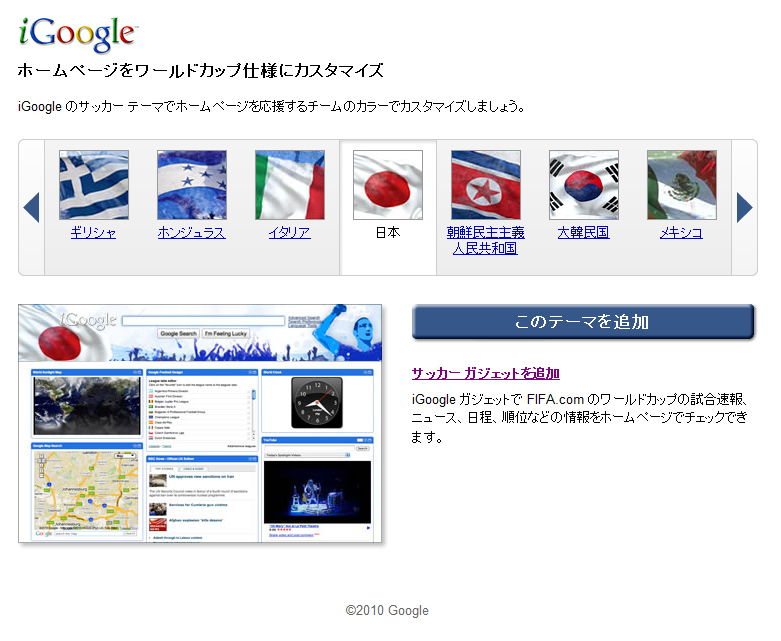Screen dimensions: 781x641
Task: Select the Greece flag thumbnail
Action: tap(94, 185)
